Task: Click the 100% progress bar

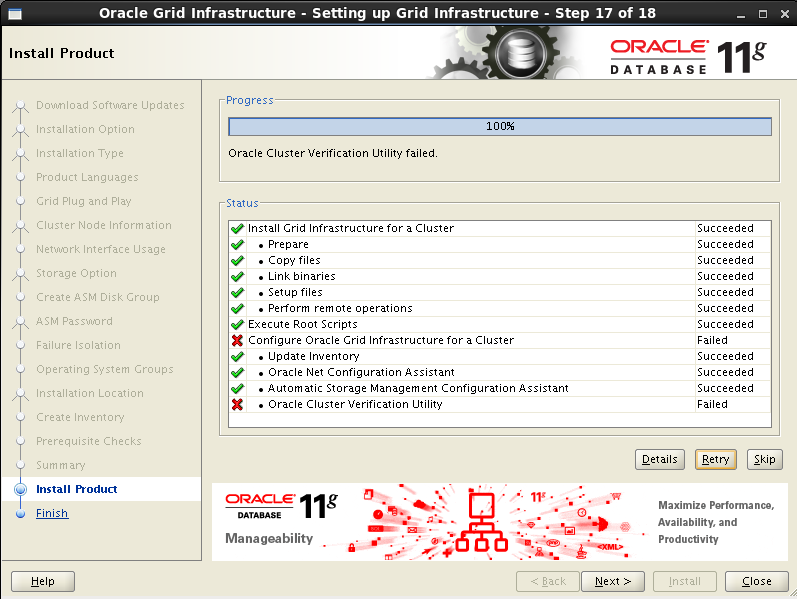Action: tap(500, 127)
